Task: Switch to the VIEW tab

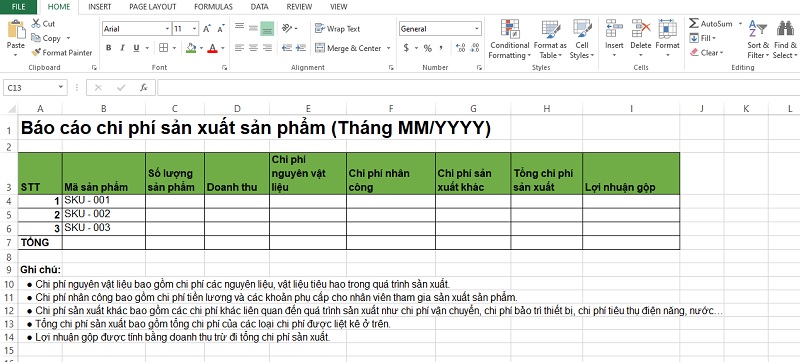Action: [x=339, y=7]
